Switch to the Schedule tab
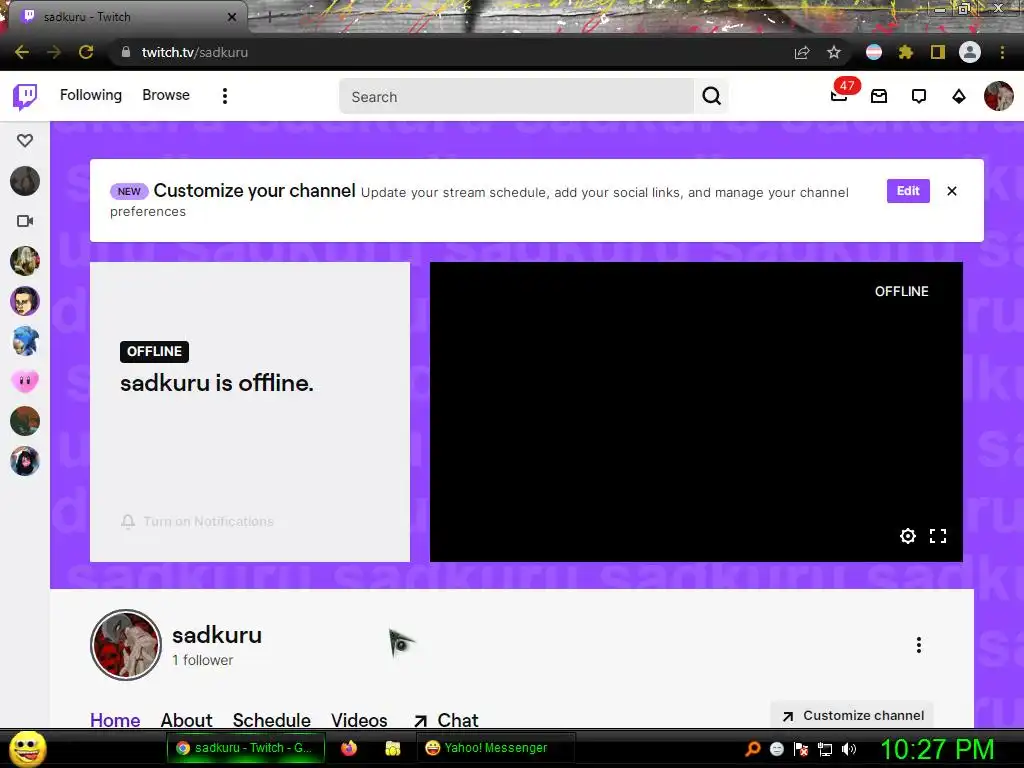Viewport: 1024px width, 768px height. pyautogui.click(x=272, y=720)
